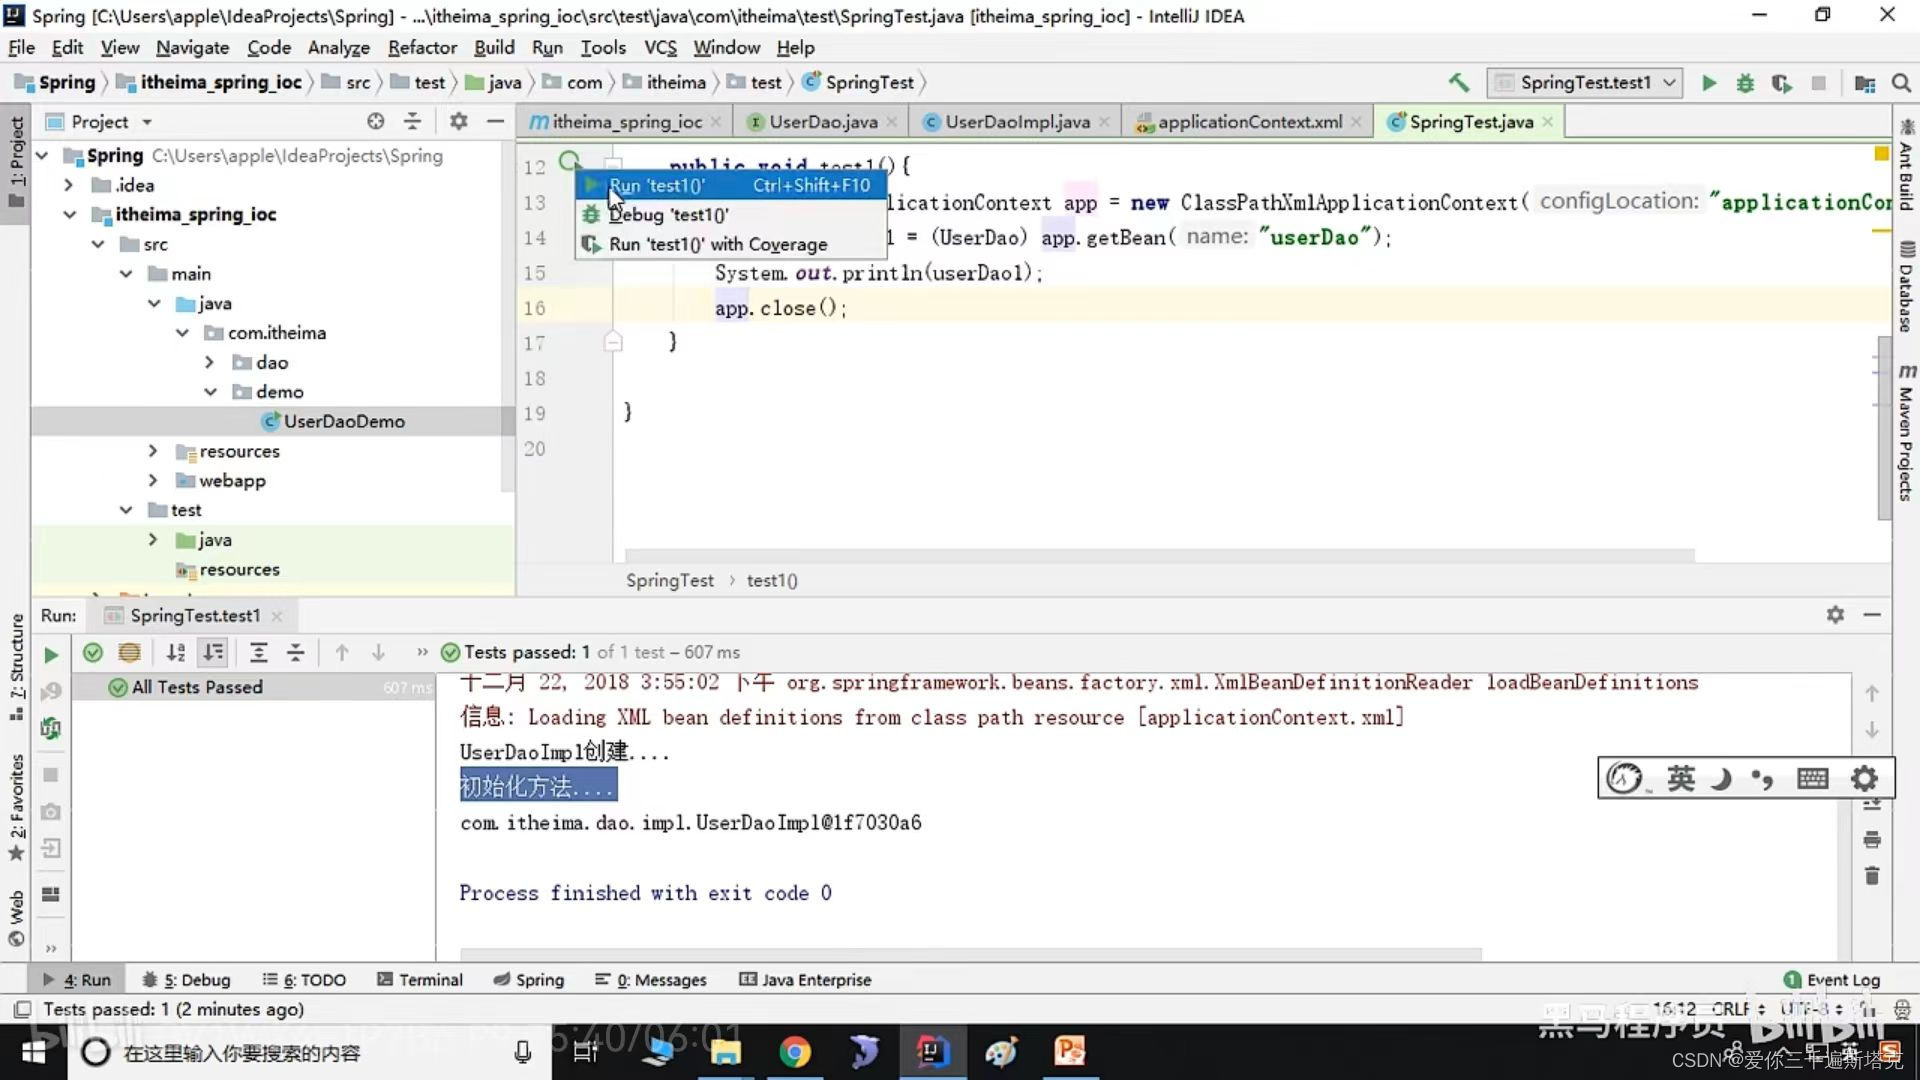Click the editor horizontal scrollbar
The height and width of the screenshot is (1080, 1920).
tap(1160, 554)
